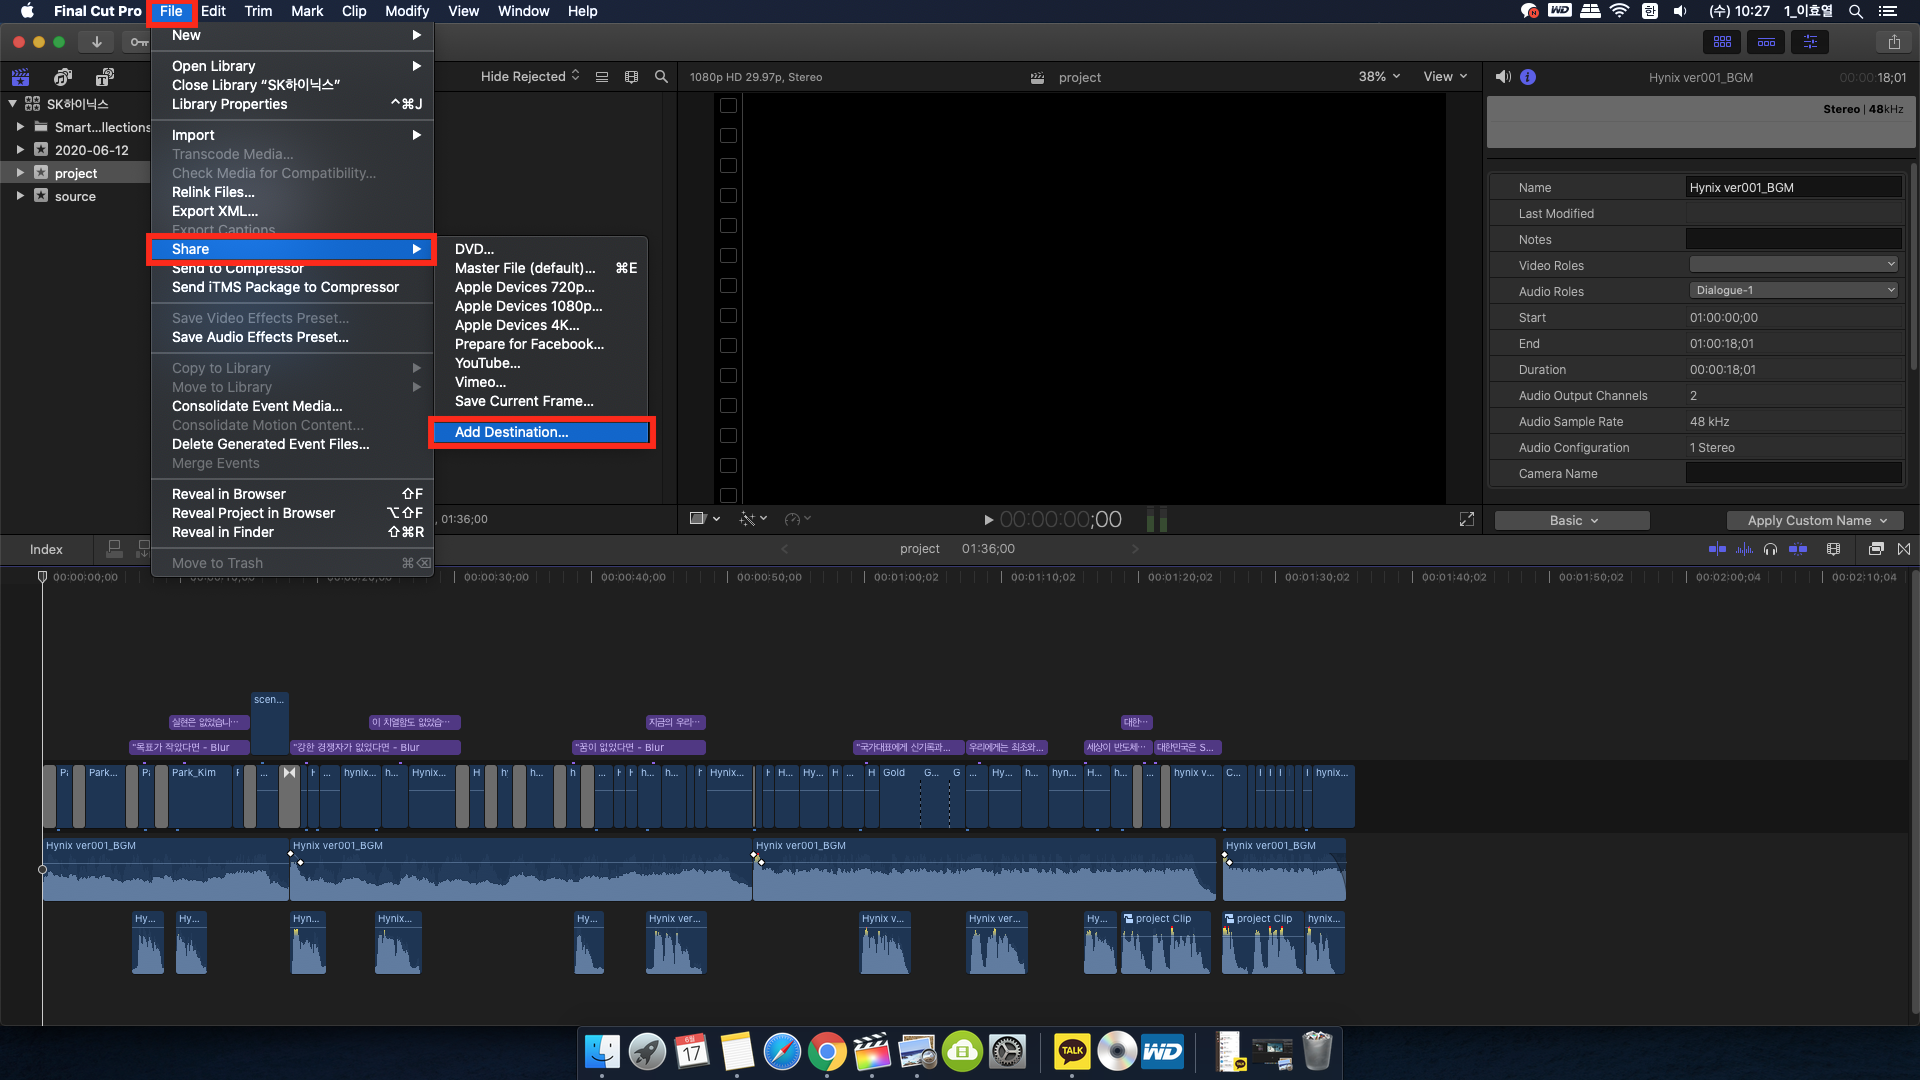Select Master File (default) menu item
The image size is (1920, 1080).
pos(525,268)
